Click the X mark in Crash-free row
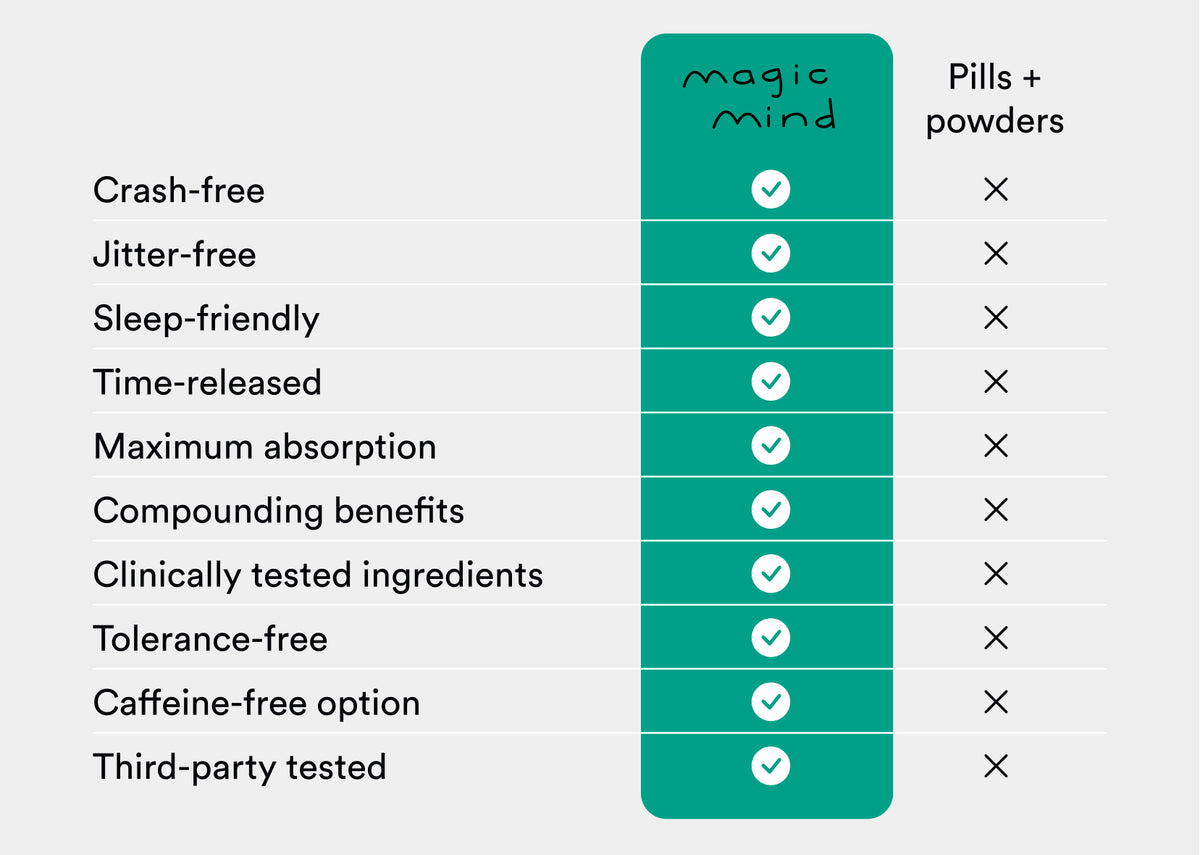This screenshot has height=855, width=1200. 995,189
